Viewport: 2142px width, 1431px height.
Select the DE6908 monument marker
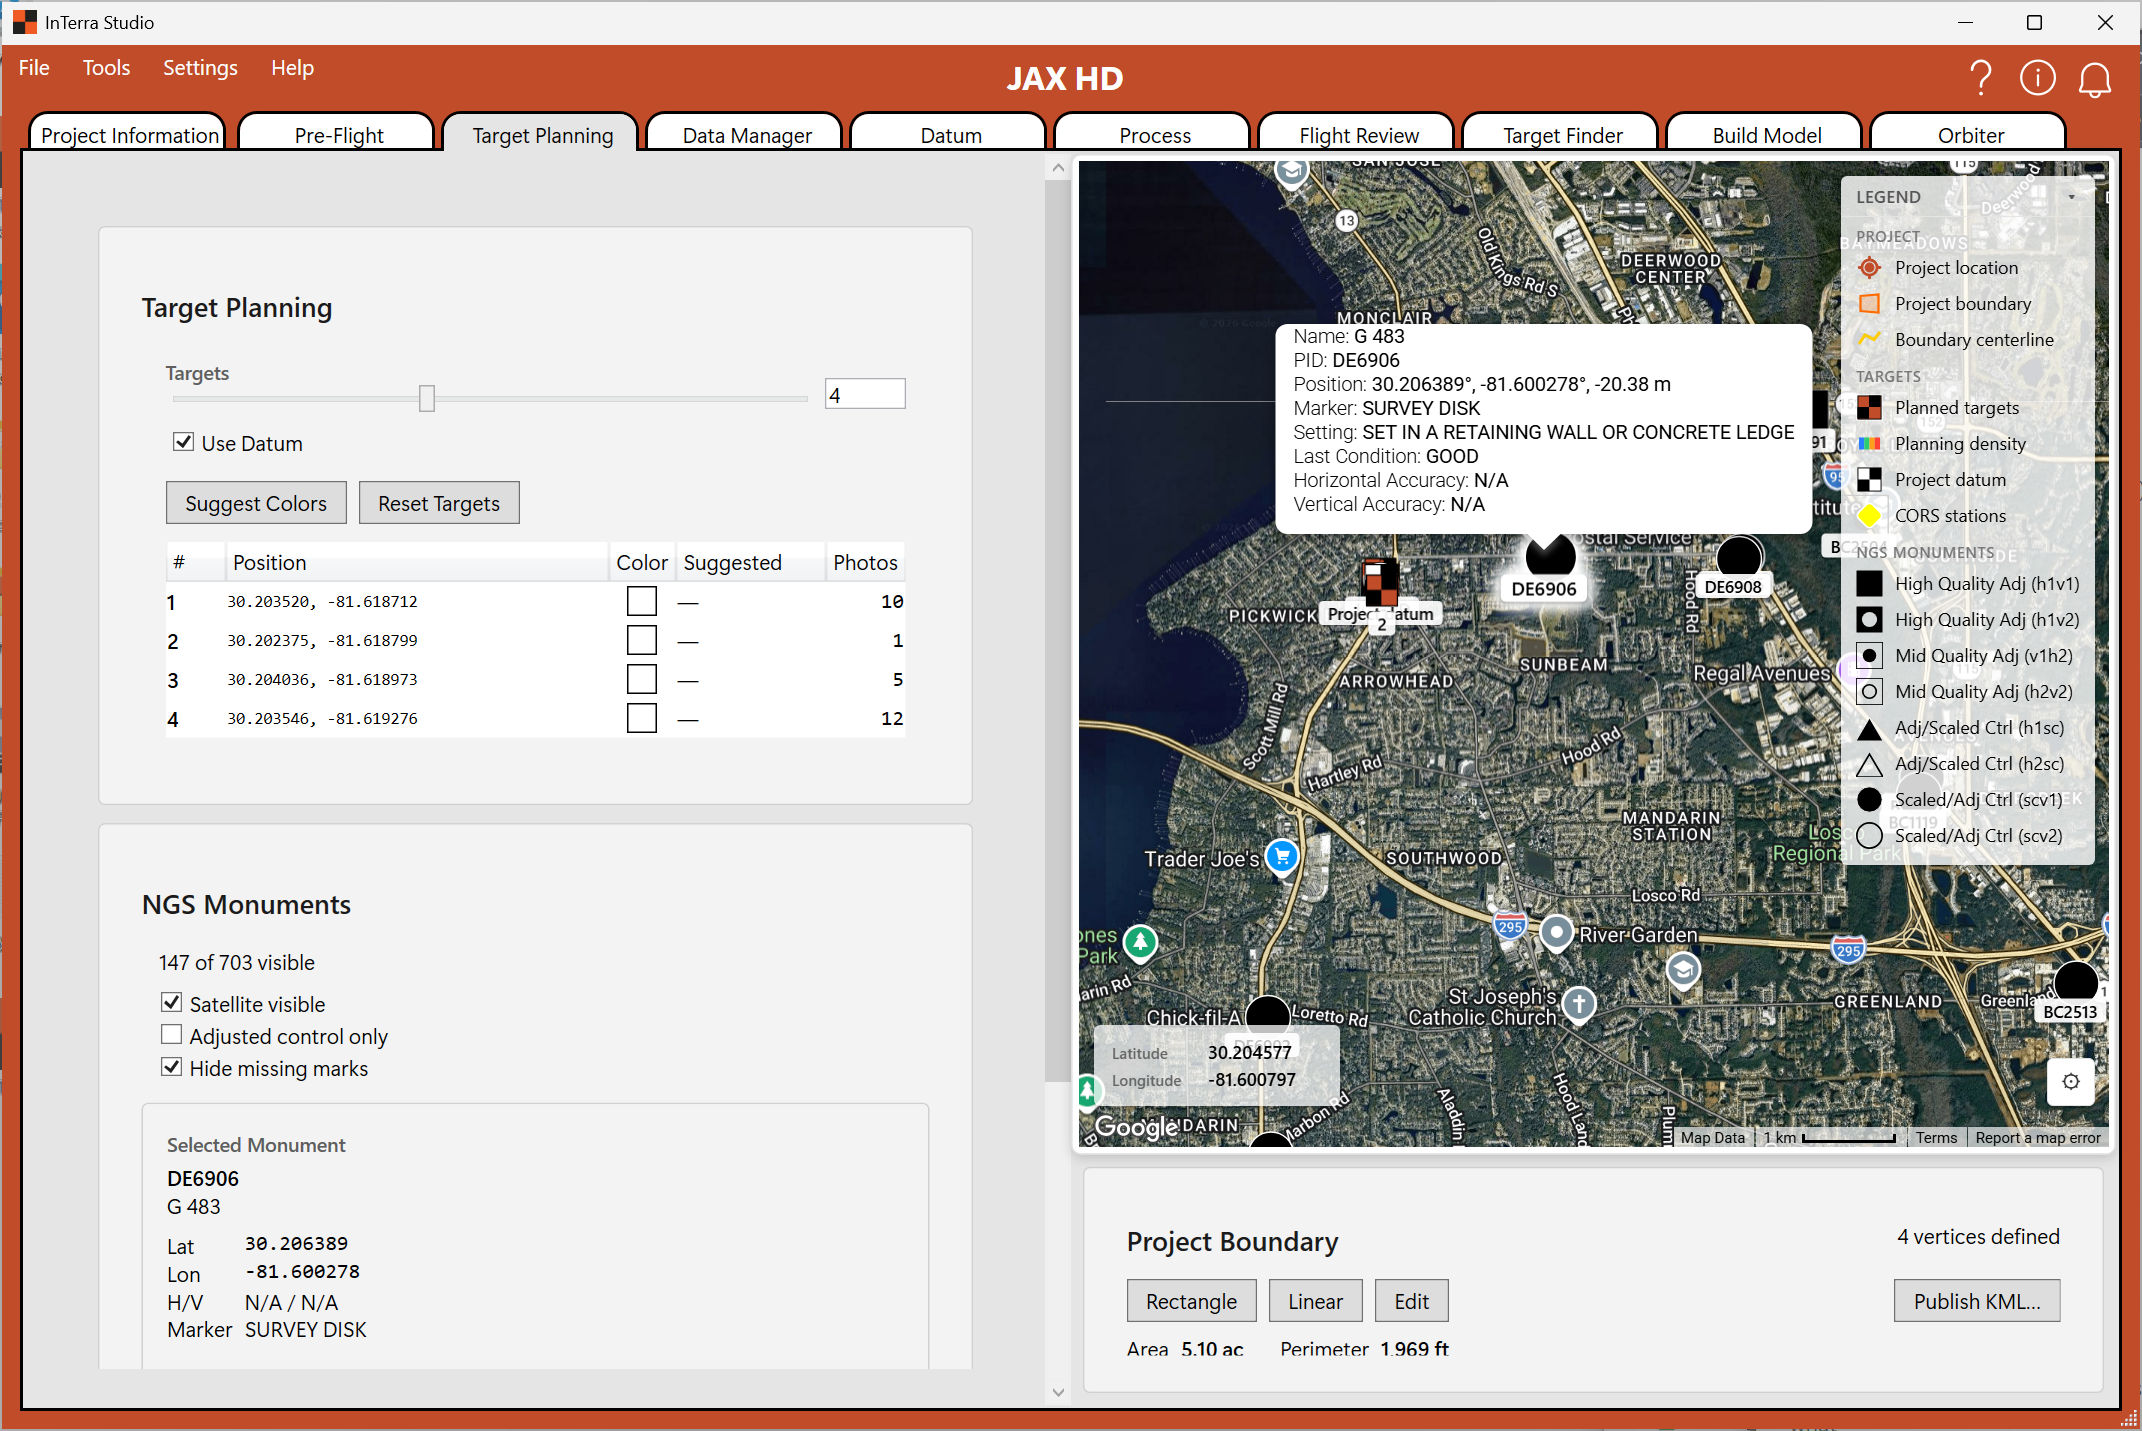tap(1739, 556)
